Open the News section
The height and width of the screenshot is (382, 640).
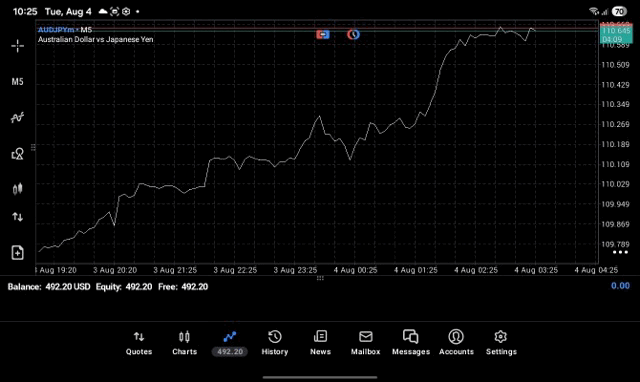(320, 343)
